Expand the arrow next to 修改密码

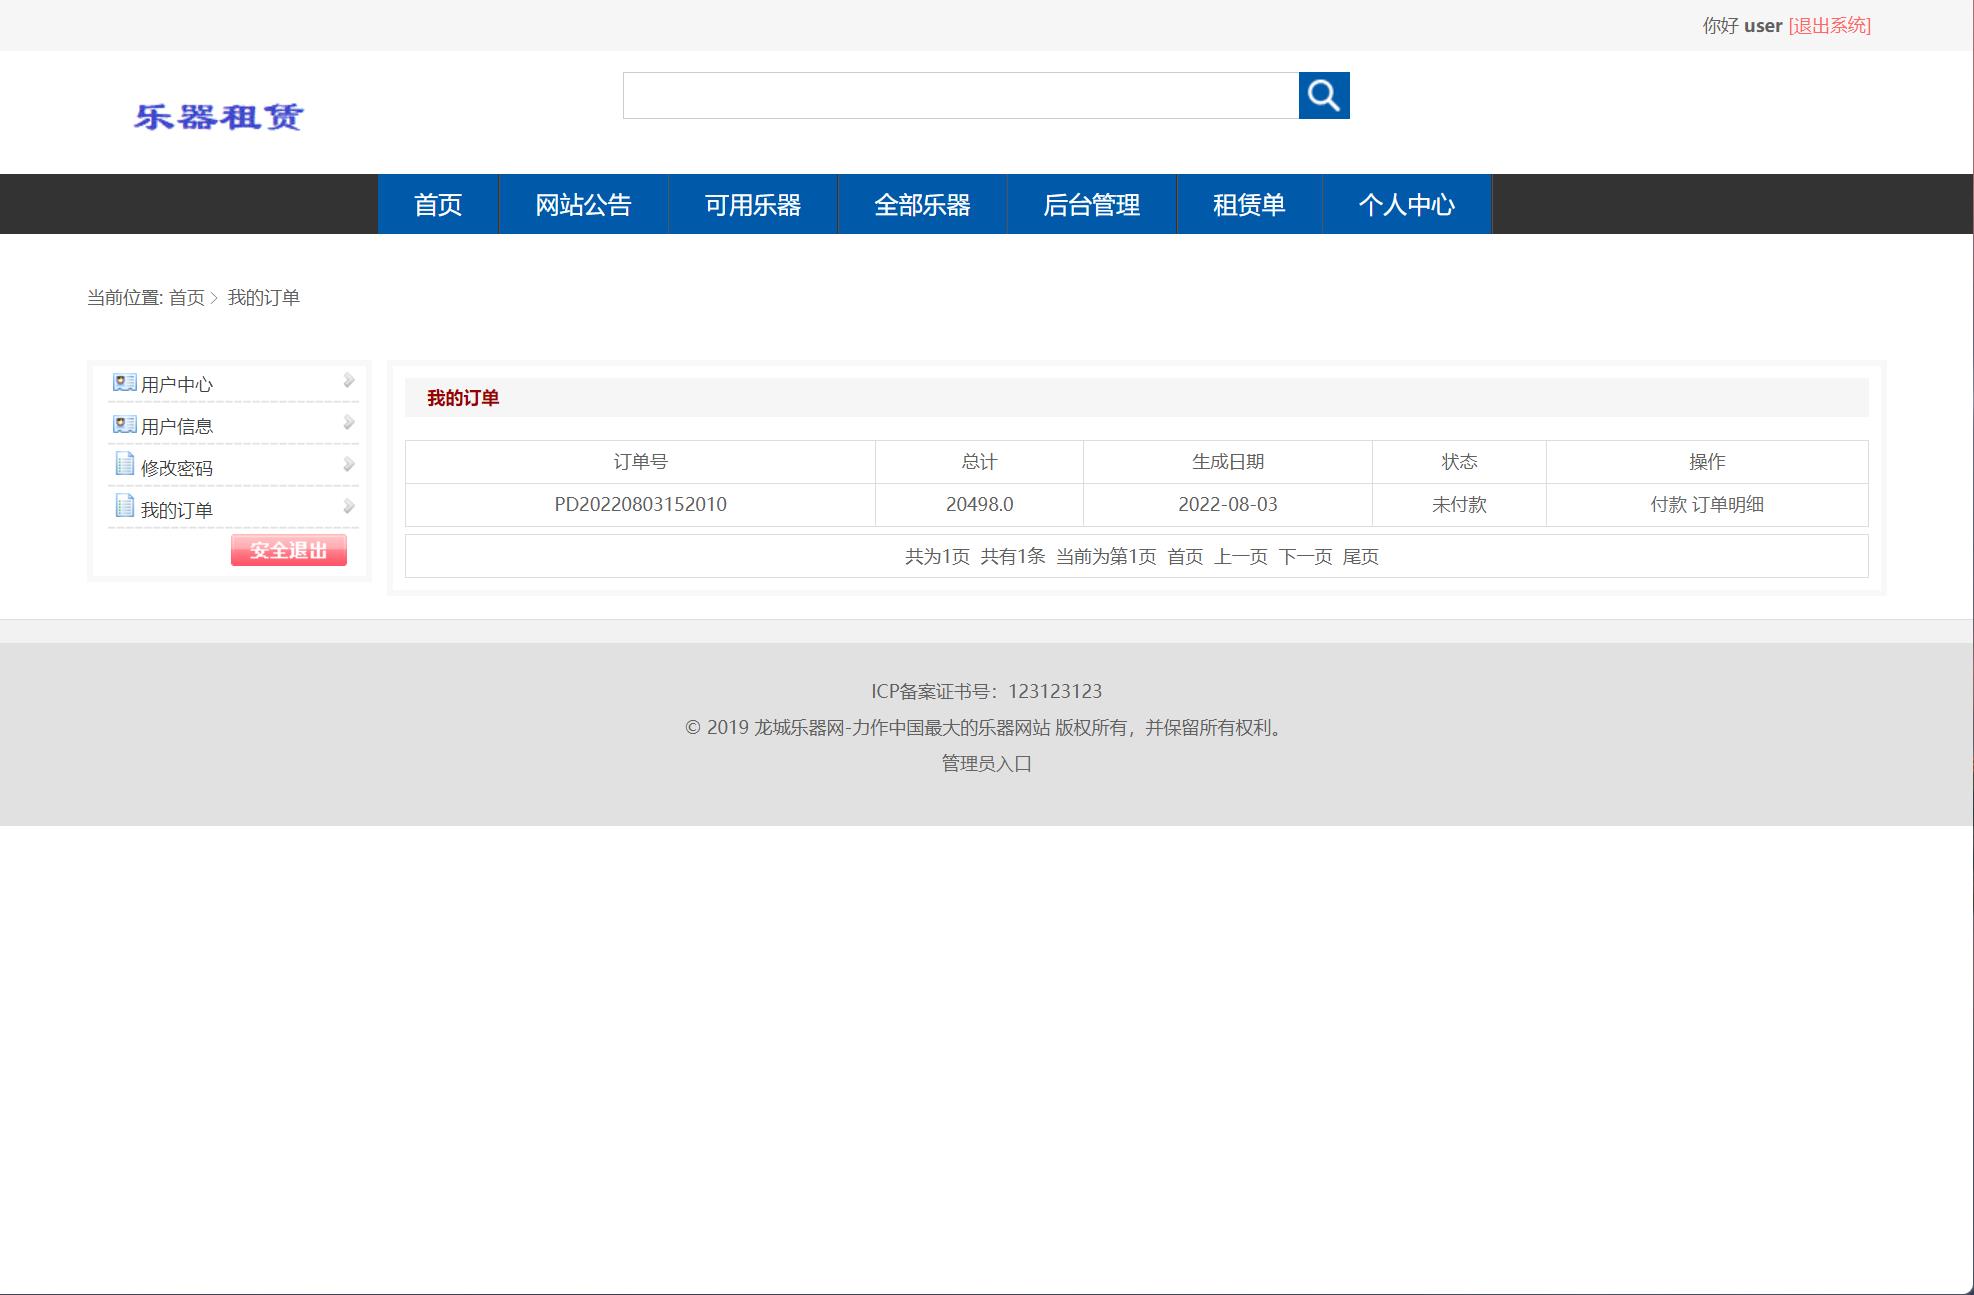tap(348, 465)
